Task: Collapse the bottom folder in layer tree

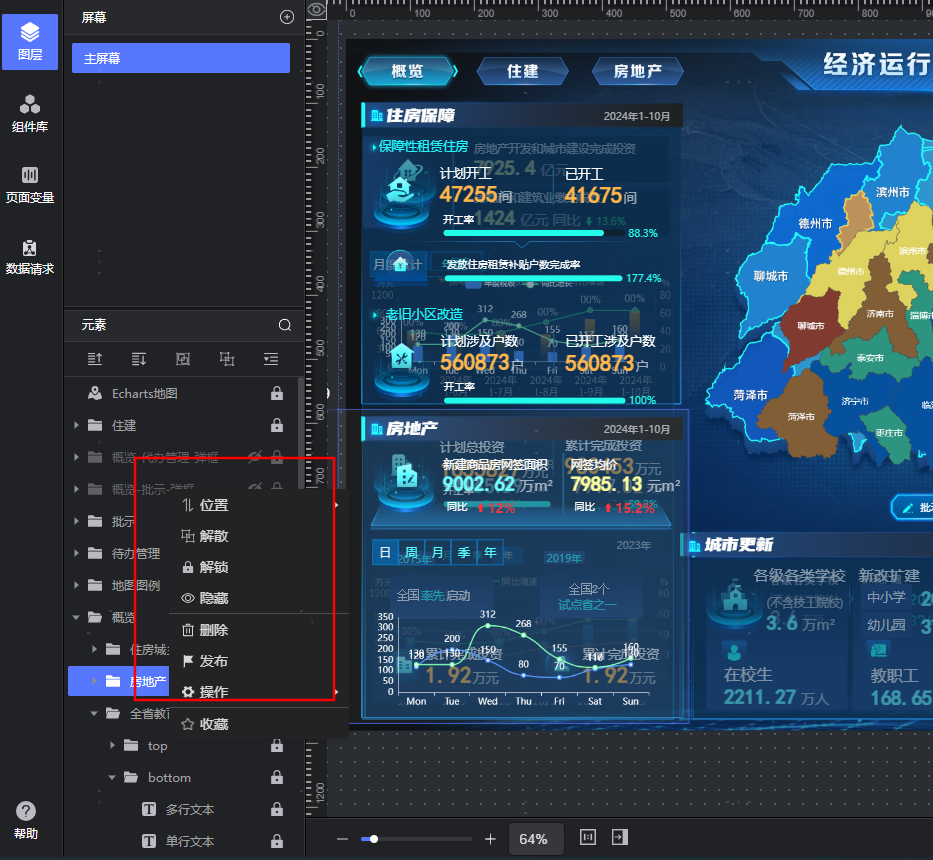Action: [111, 777]
